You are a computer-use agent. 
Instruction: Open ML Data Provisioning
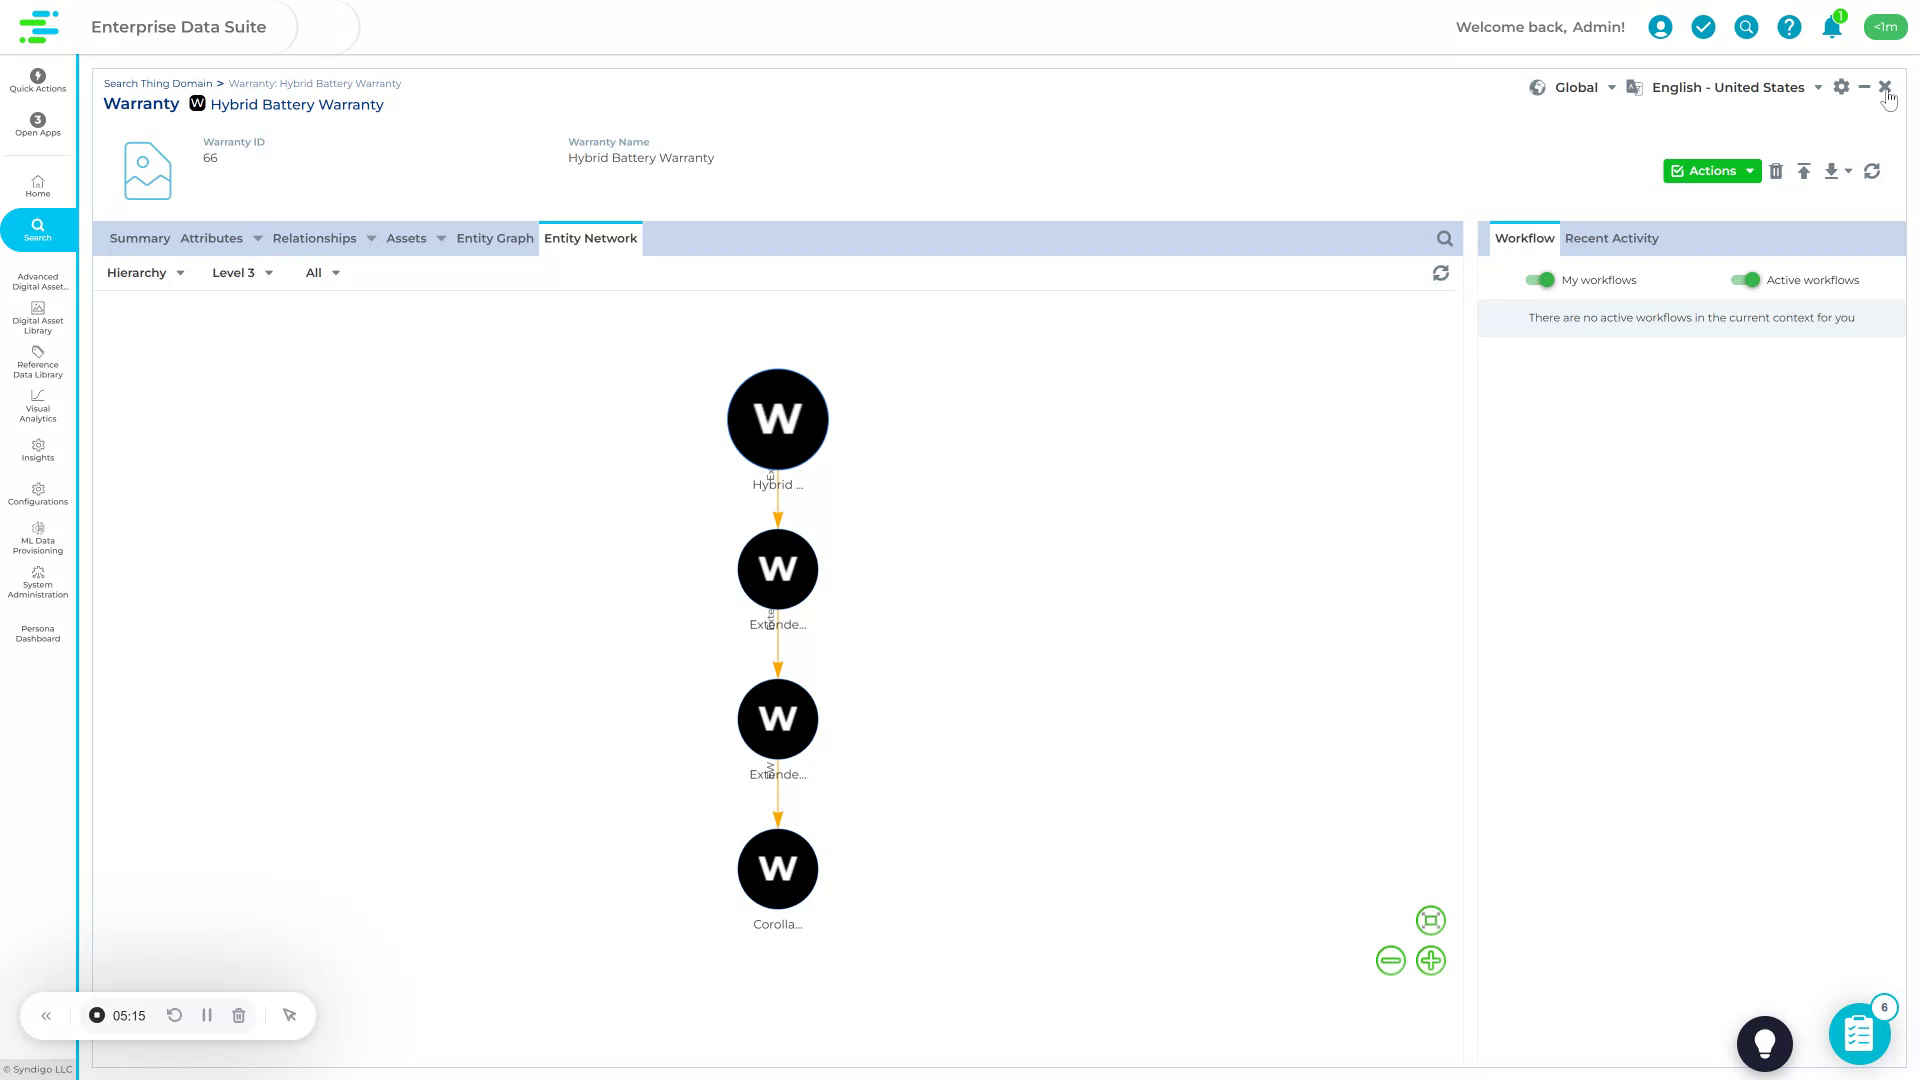(37, 538)
